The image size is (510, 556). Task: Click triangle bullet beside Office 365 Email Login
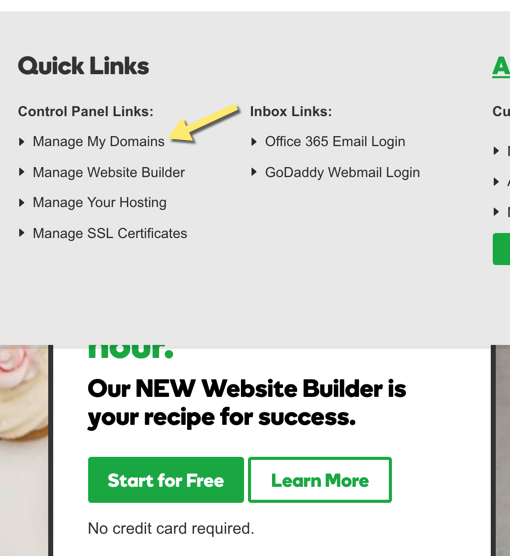254,142
